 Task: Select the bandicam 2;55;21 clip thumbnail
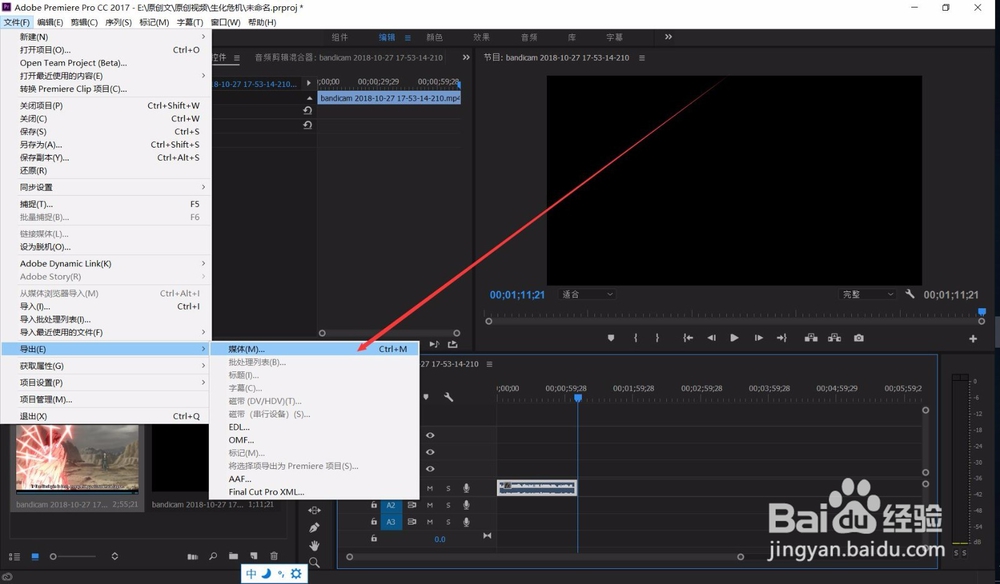pyautogui.click(x=77, y=459)
